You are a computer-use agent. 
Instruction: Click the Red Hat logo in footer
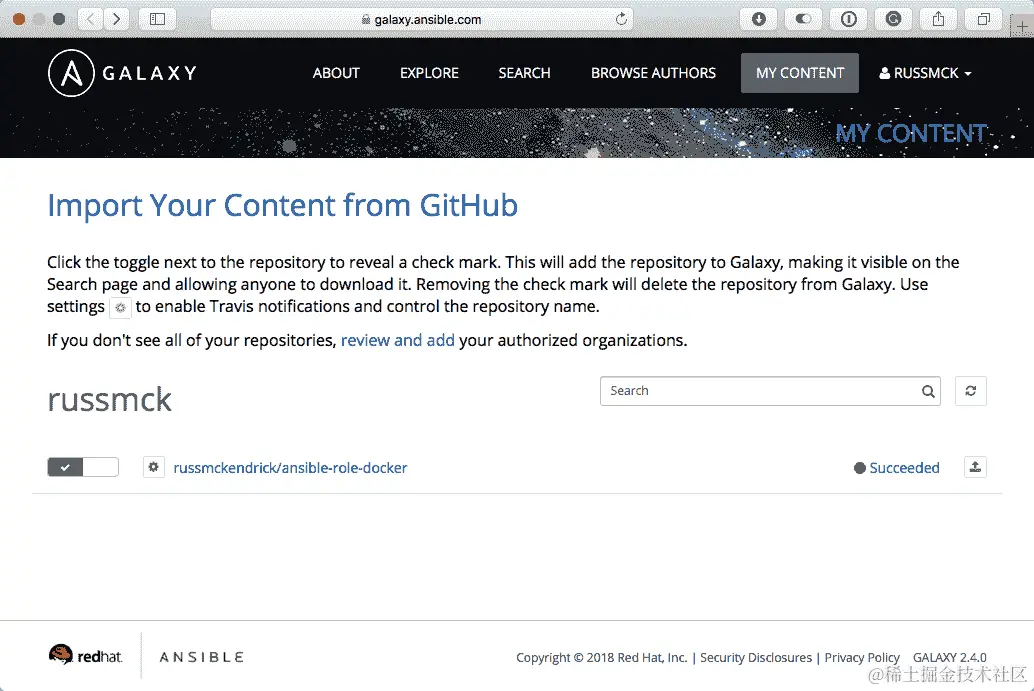[86, 655]
